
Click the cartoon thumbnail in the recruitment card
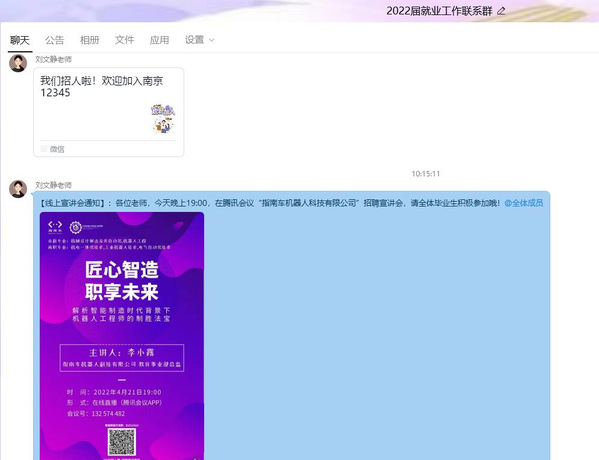pos(163,119)
